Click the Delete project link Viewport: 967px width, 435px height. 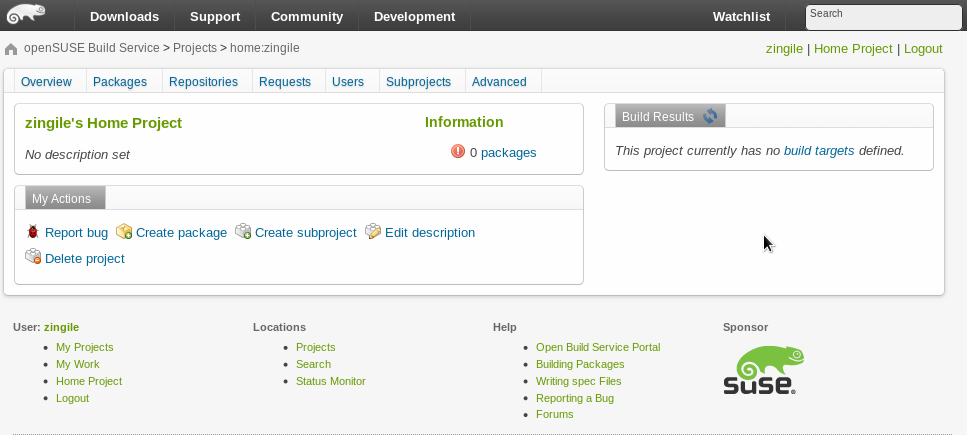(84, 259)
